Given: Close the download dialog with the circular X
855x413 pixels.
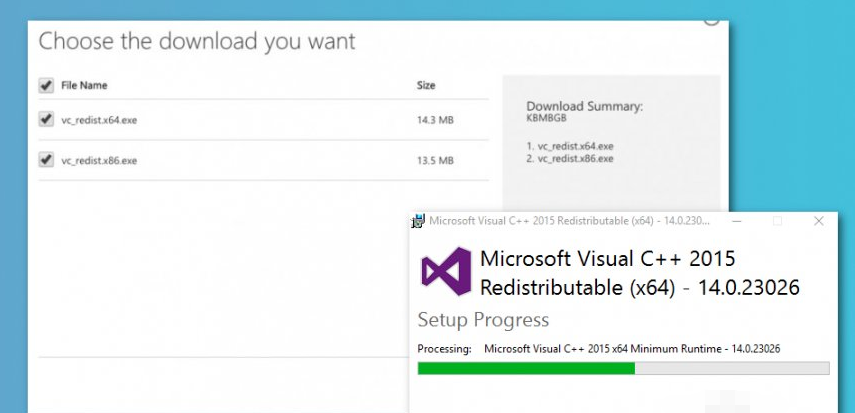Looking at the screenshot, I should pos(711,17).
